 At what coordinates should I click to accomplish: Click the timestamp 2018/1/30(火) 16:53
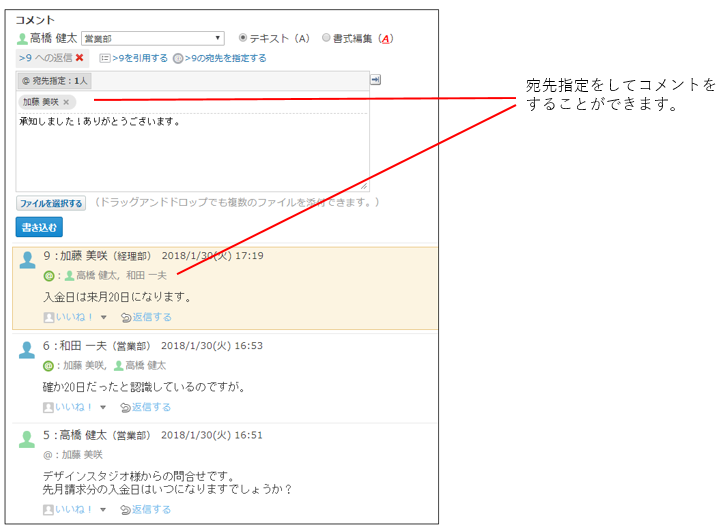(x=212, y=346)
